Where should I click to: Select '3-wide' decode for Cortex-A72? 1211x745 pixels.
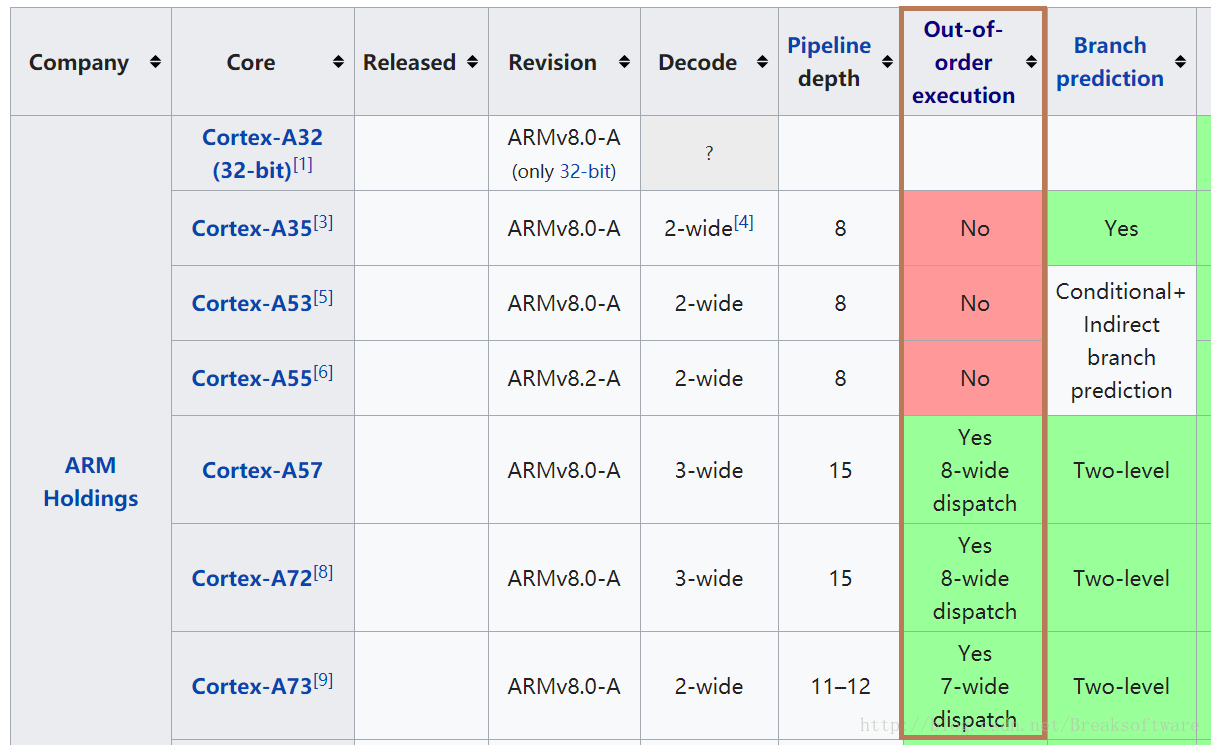click(x=709, y=578)
